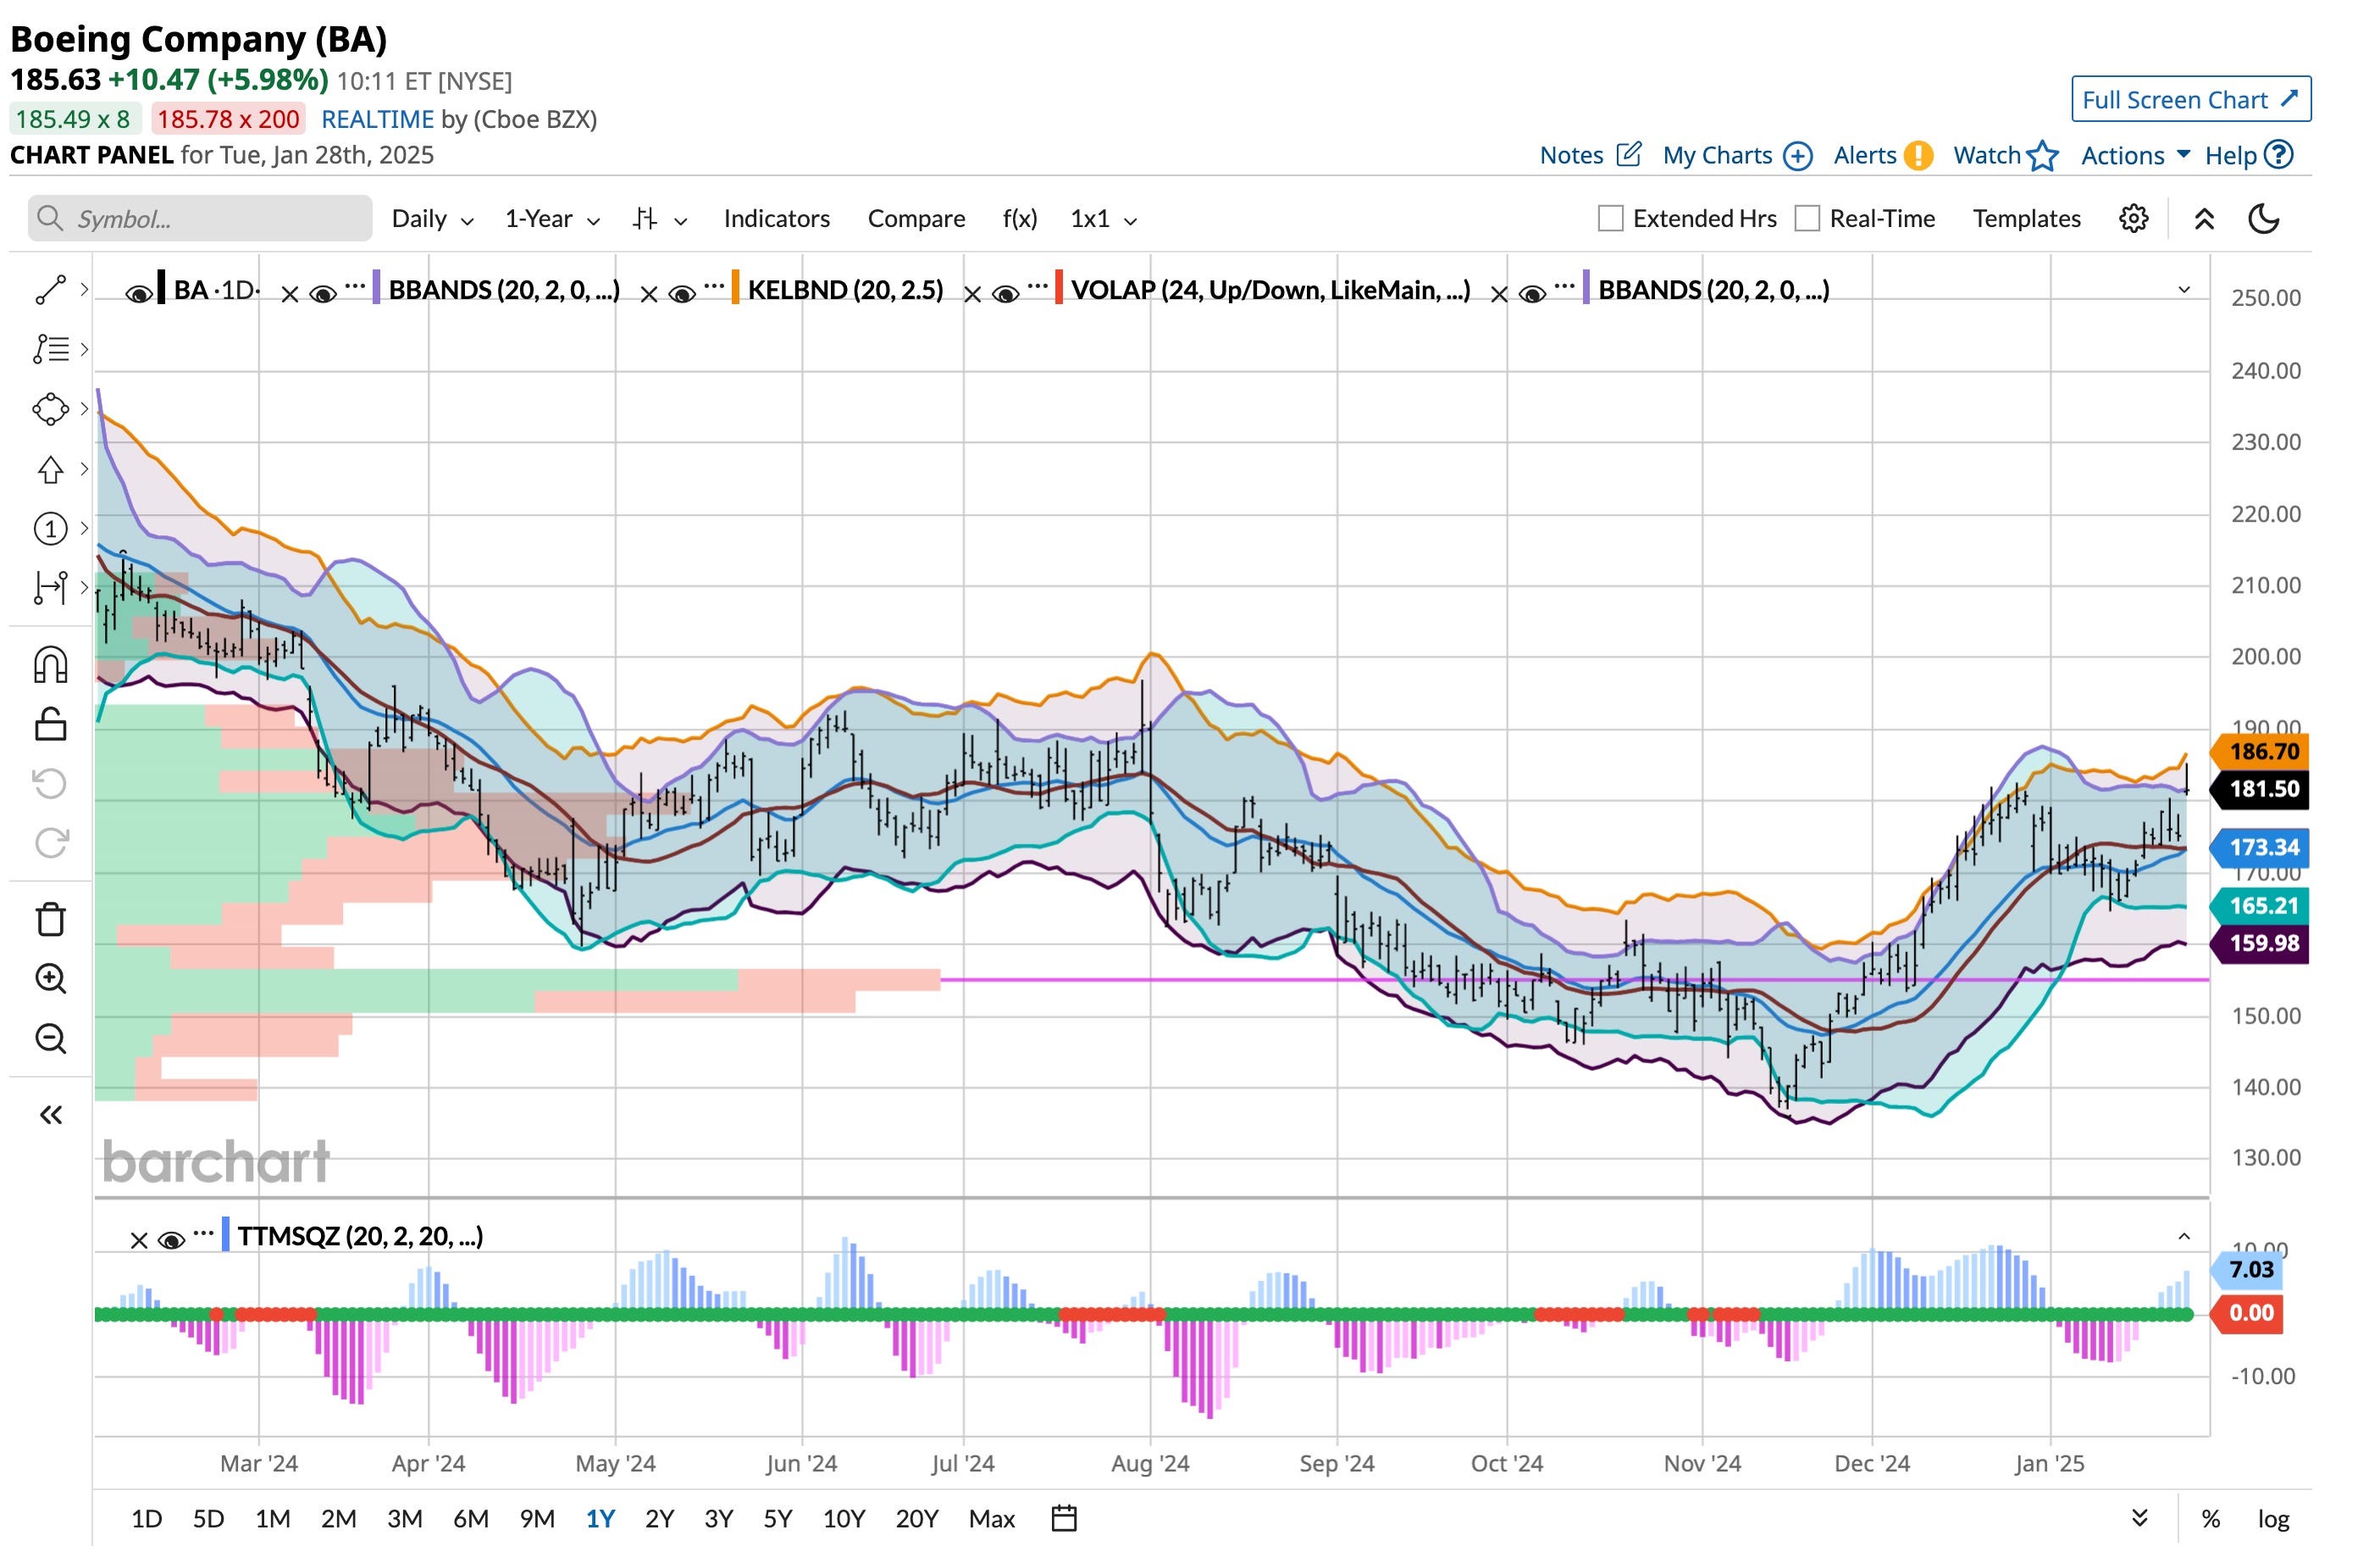Click the blue TTMSQZ color swatch
This screenshot has height=1552, width=2380.
[225, 1235]
